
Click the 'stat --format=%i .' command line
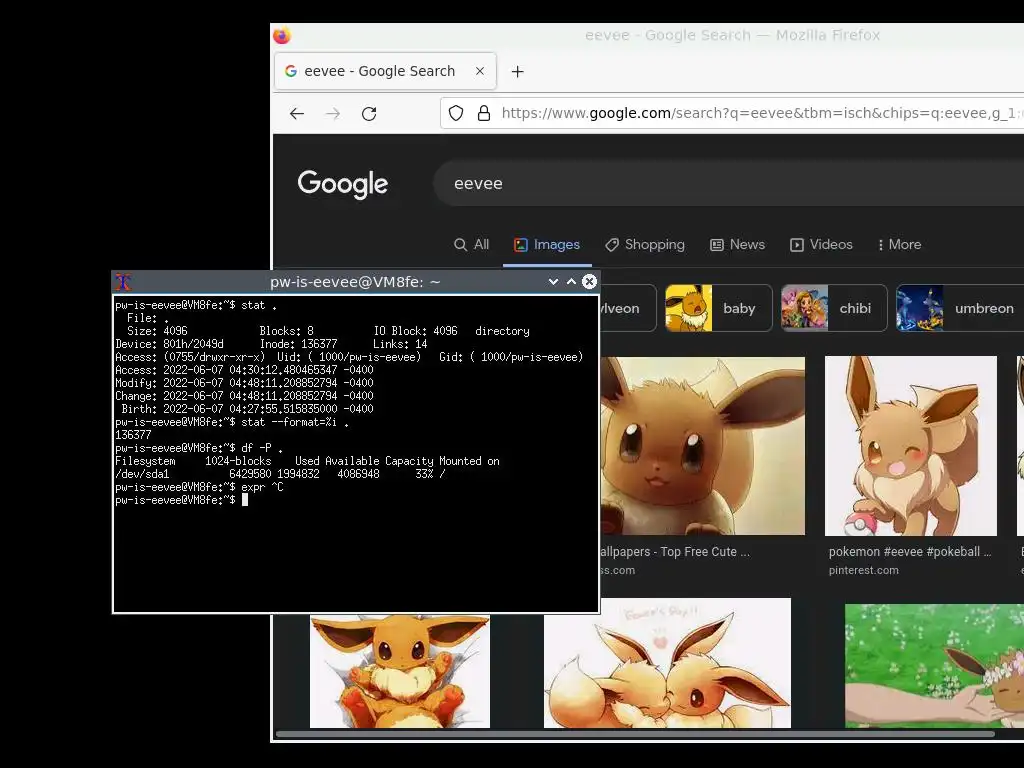coord(295,422)
